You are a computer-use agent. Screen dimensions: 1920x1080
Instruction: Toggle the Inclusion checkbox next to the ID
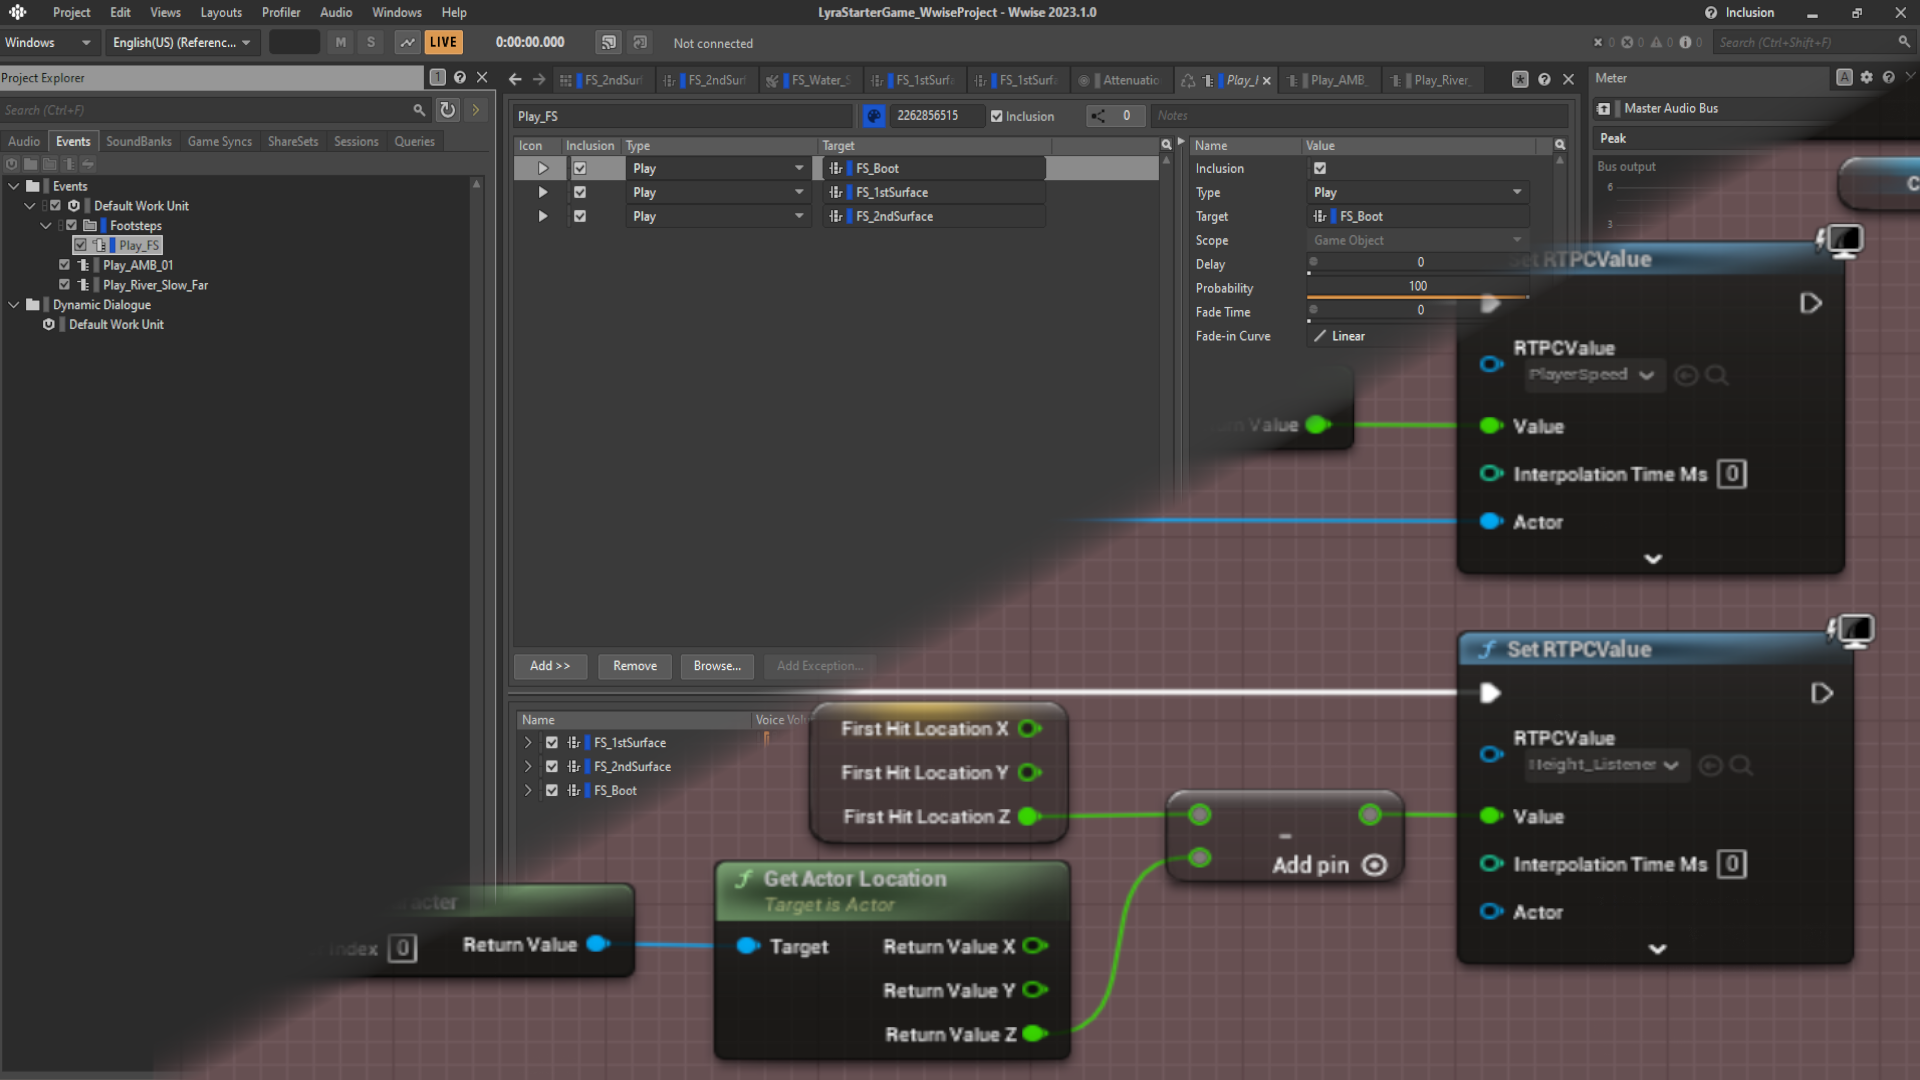[x=996, y=116]
